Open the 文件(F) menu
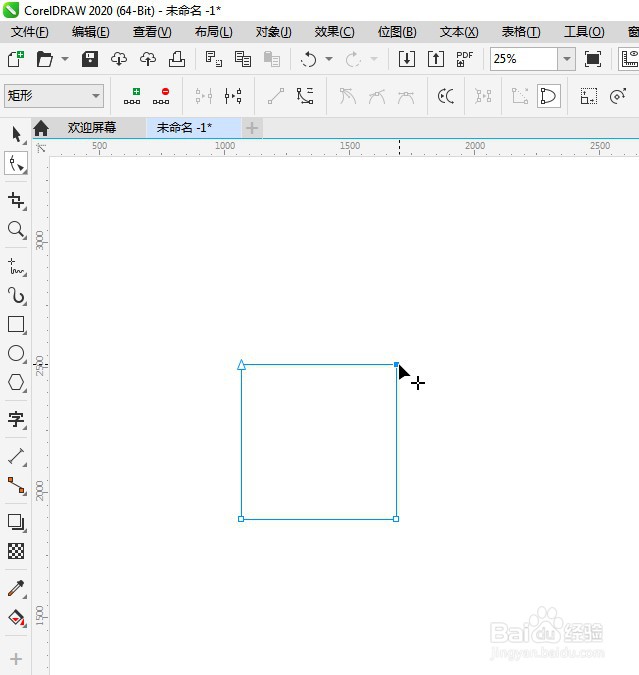Screen dimensions: 639x675 point(29,32)
